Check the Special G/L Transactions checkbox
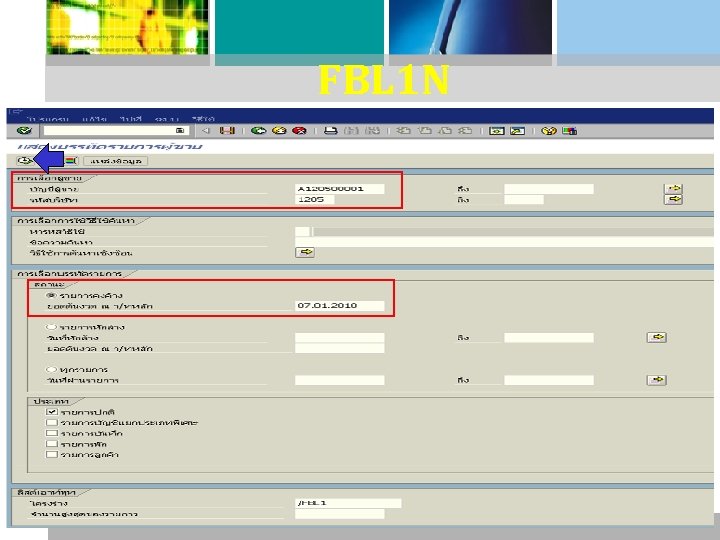Viewport: 720px width, 540px height. pos(52,422)
